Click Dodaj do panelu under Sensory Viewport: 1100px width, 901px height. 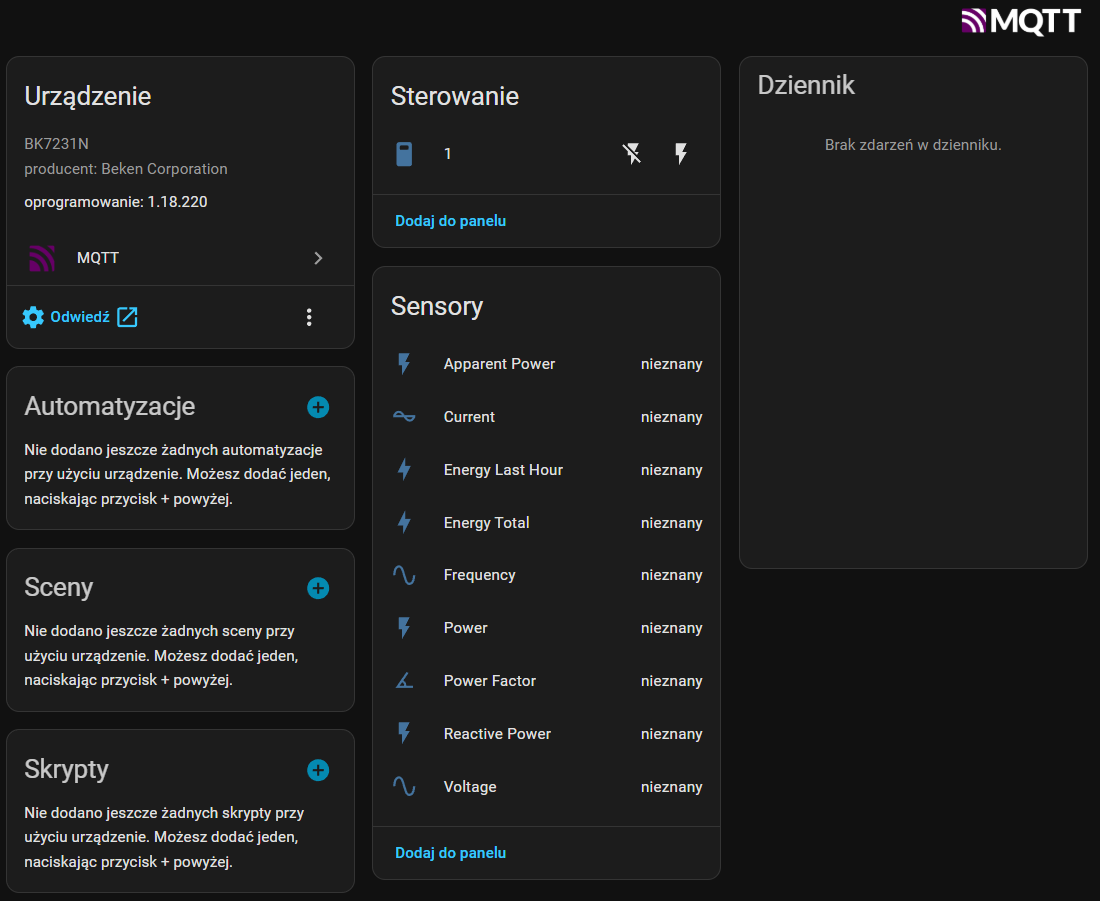pyautogui.click(x=450, y=853)
